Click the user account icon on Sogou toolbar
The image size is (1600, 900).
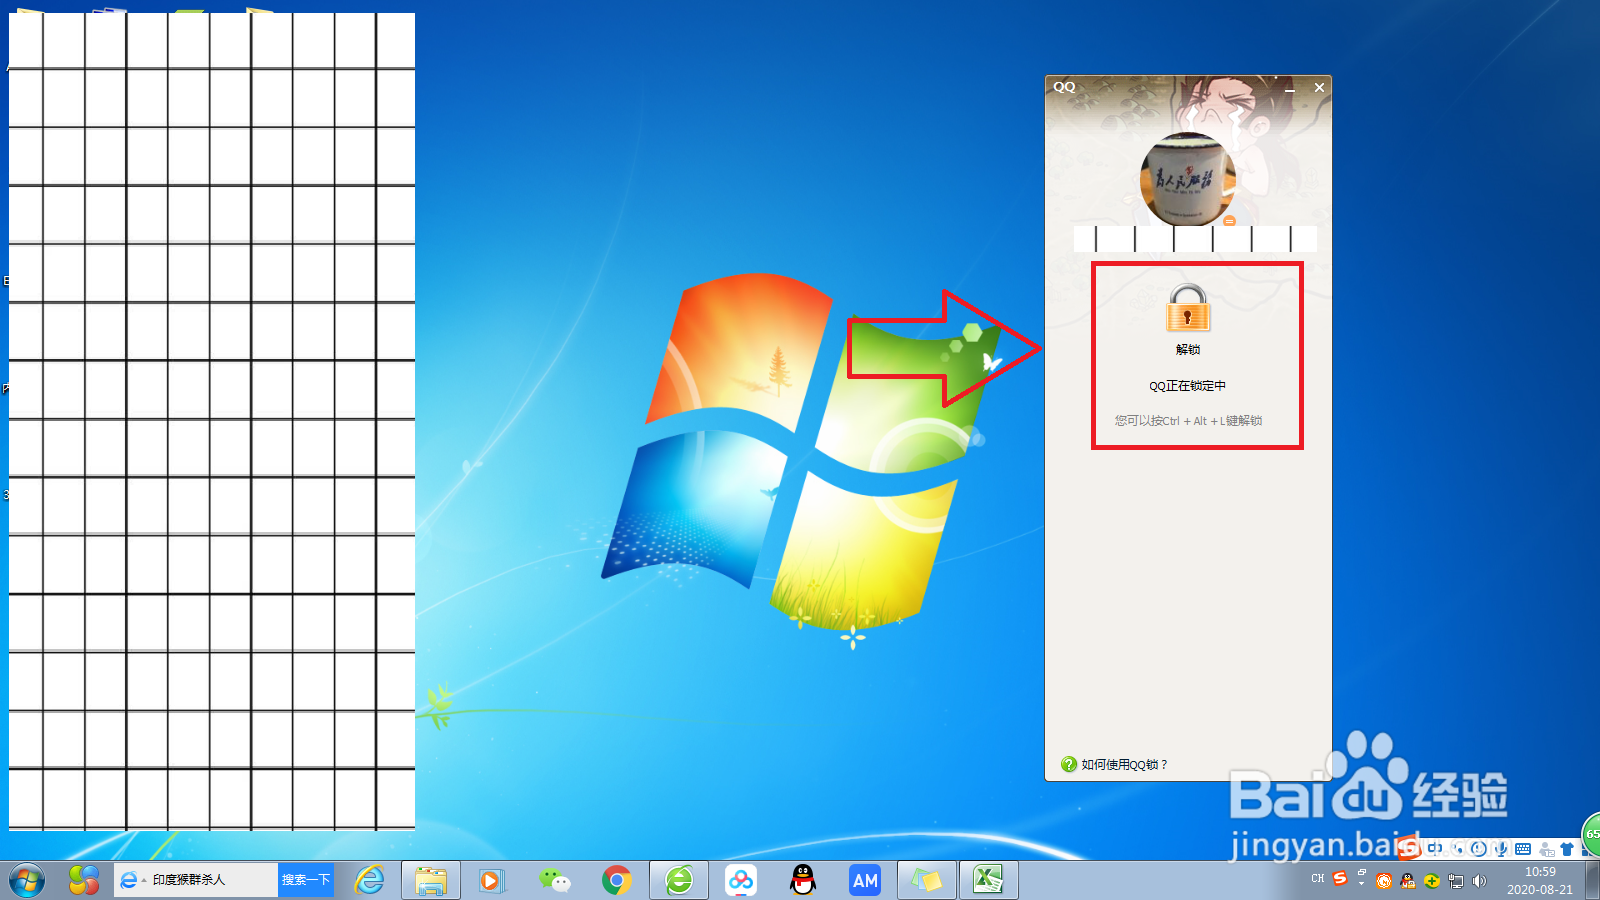(1546, 849)
